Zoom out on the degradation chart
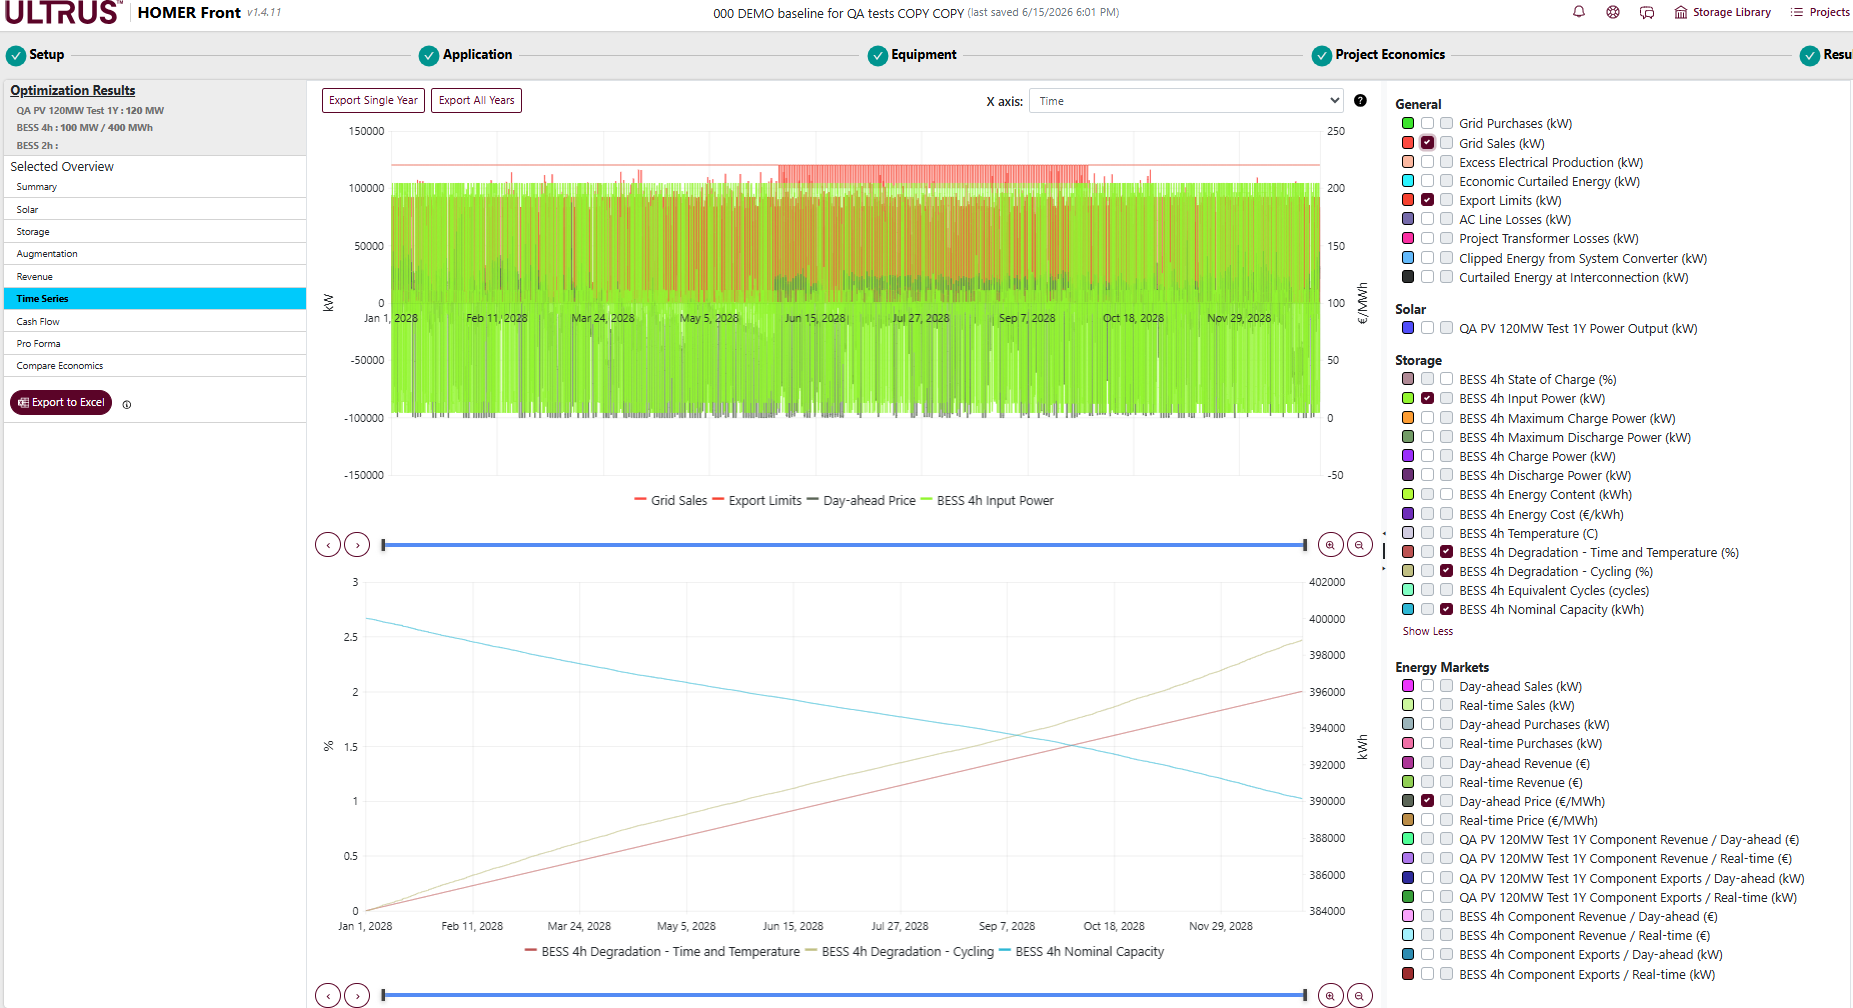This screenshot has height=1008, width=1853. [x=1359, y=996]
